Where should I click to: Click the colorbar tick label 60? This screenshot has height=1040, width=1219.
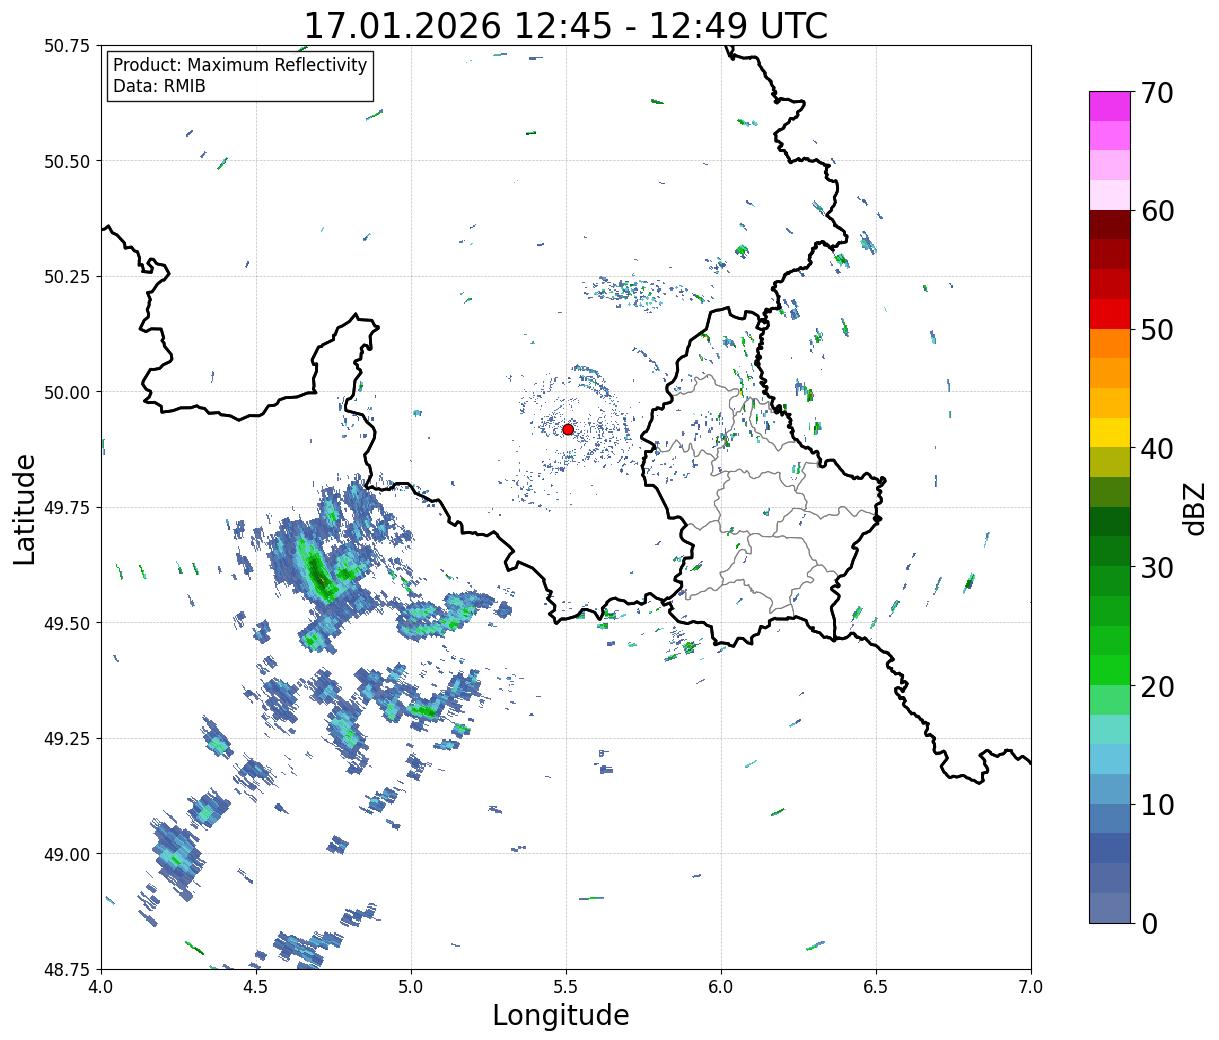click(1156, 211)
